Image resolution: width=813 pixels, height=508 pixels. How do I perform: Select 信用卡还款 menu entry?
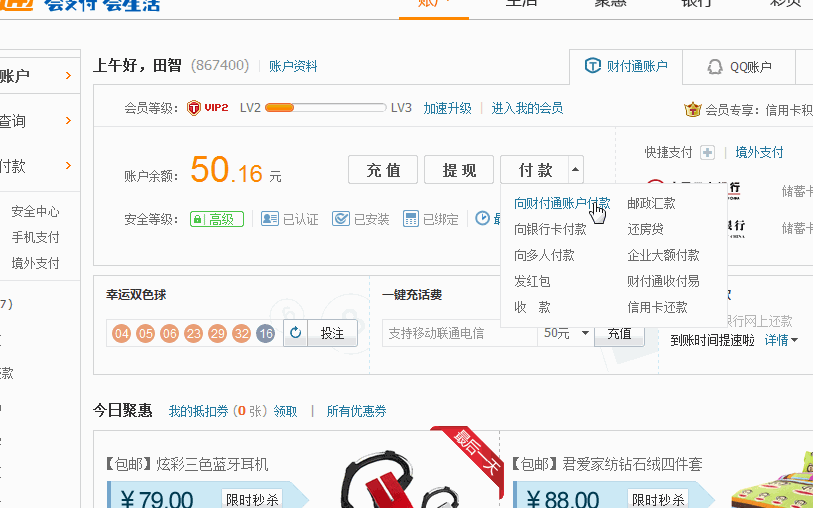[657, 307]
